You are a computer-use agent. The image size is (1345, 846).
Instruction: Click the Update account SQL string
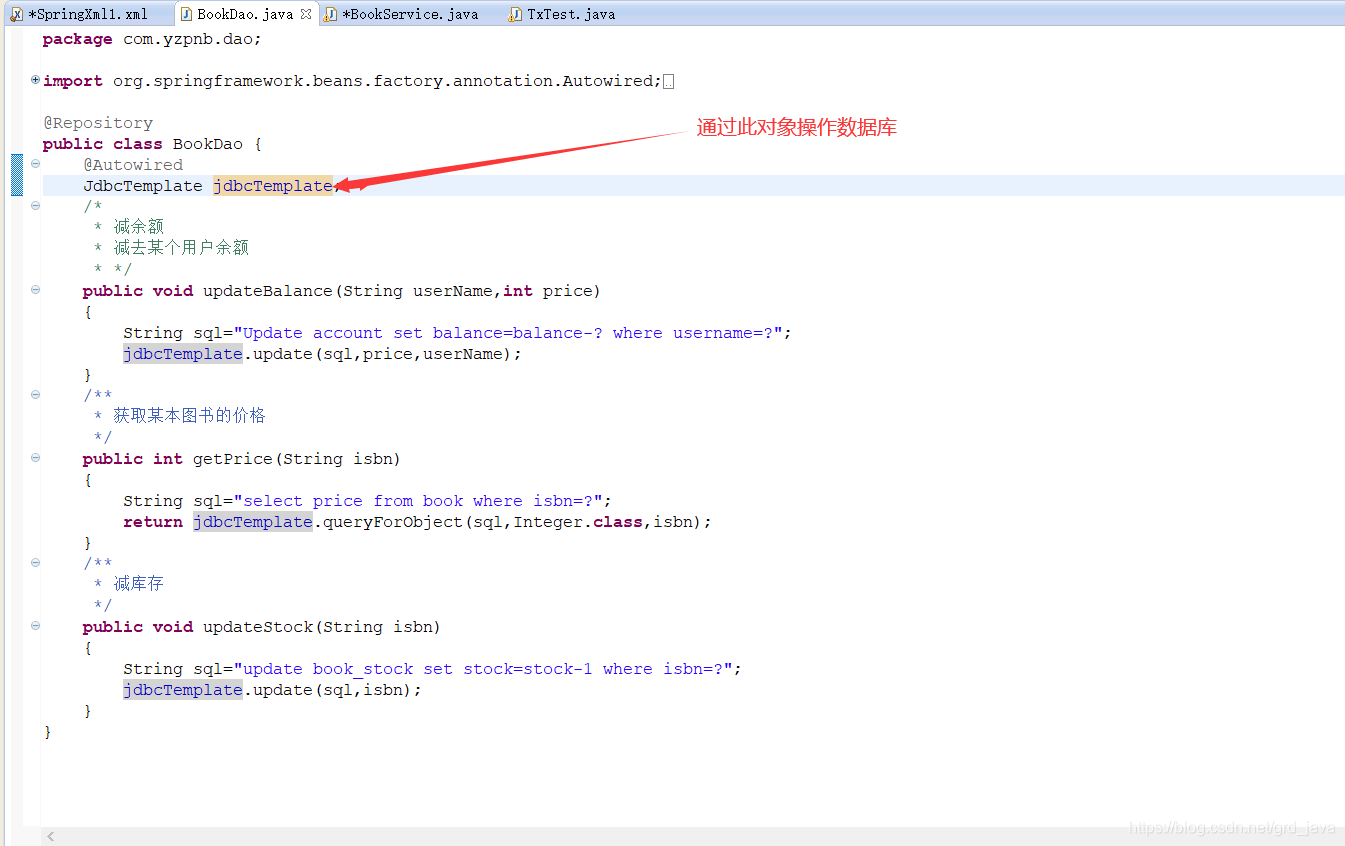tap(513, 333)
